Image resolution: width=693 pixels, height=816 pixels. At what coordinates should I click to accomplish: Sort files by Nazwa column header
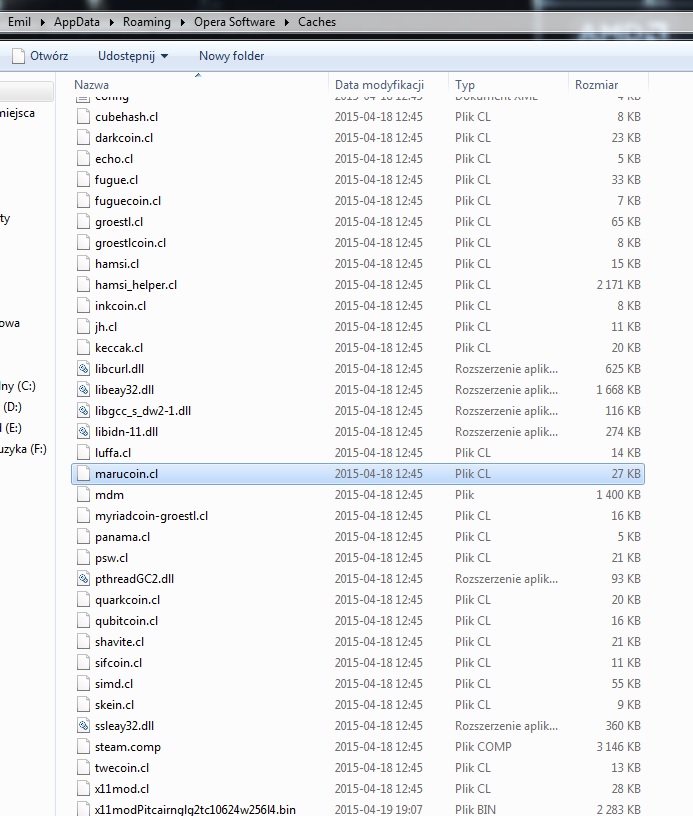click(92, 85)
